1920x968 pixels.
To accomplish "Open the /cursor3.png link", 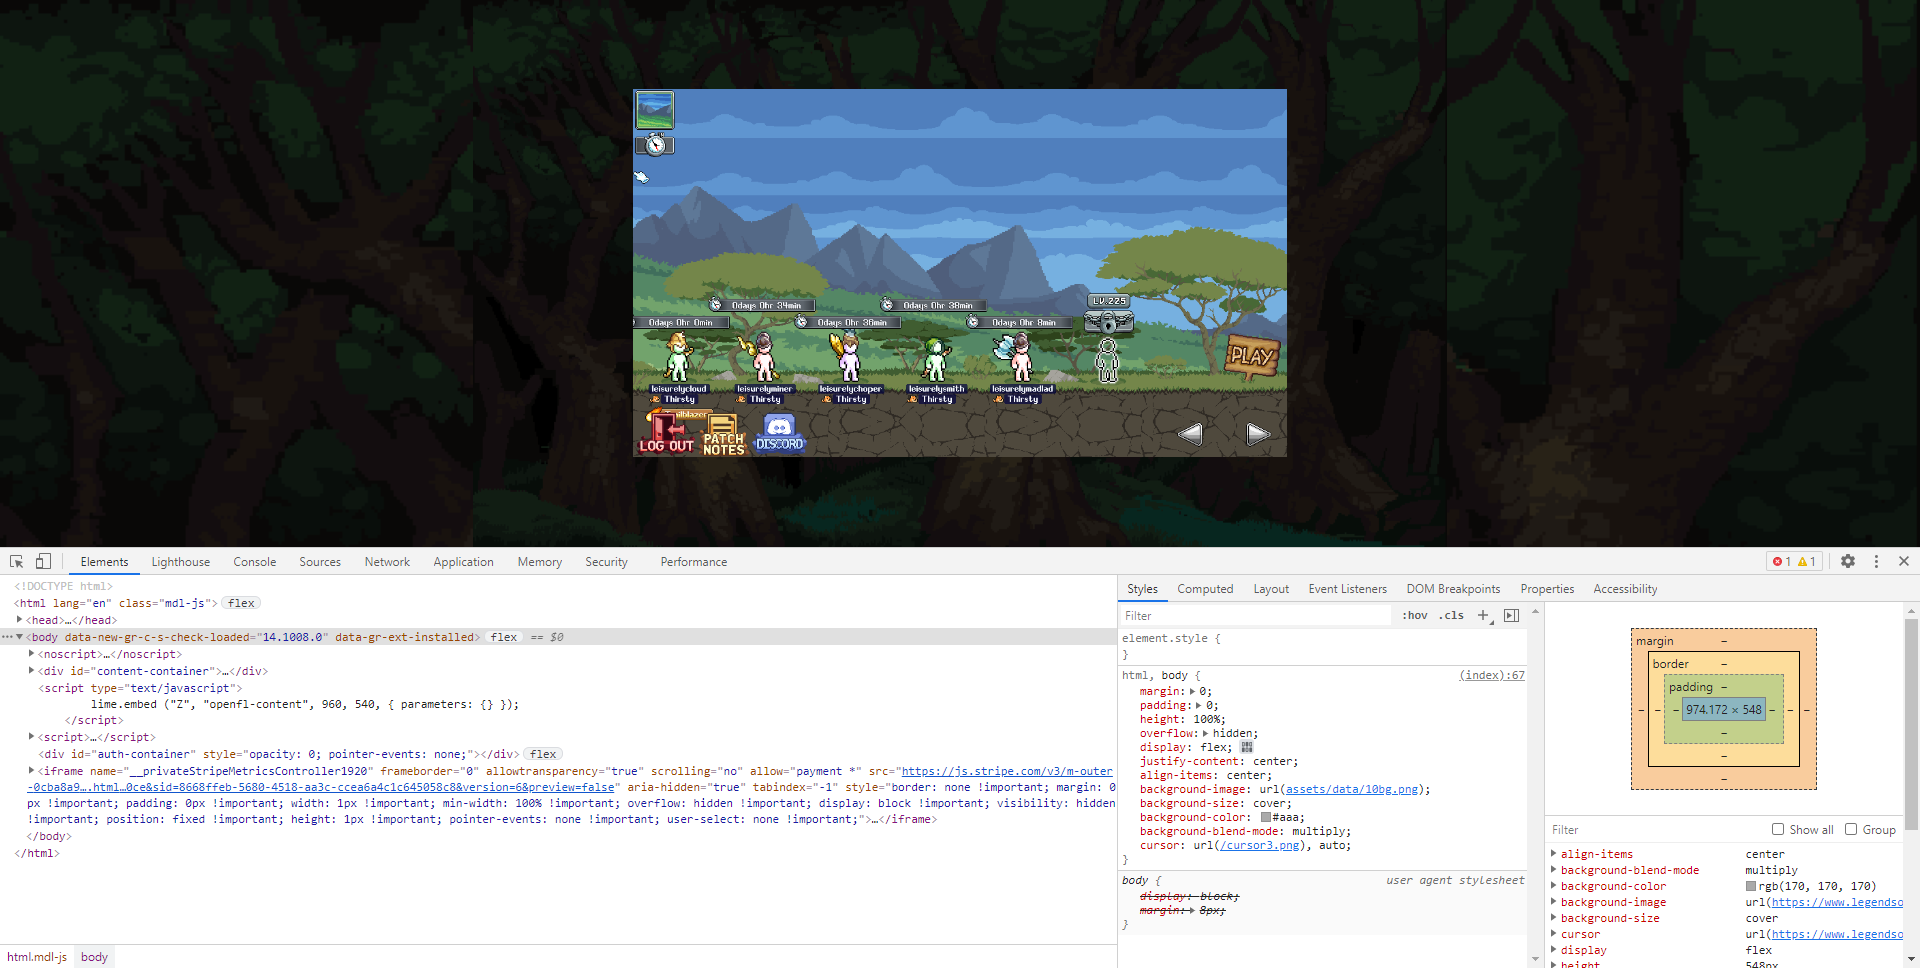I will click(x=1258, y=845).
